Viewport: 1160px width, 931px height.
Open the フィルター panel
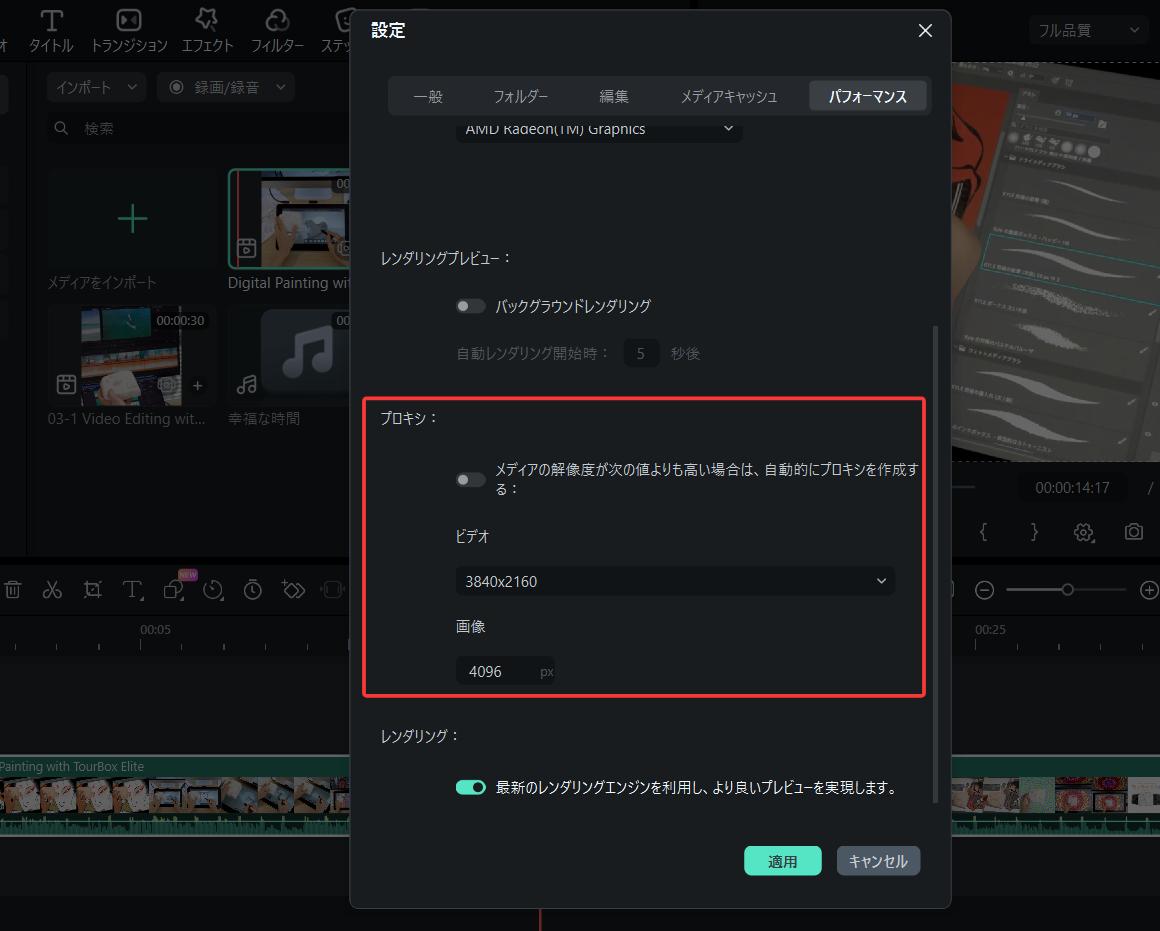point(277,30)
